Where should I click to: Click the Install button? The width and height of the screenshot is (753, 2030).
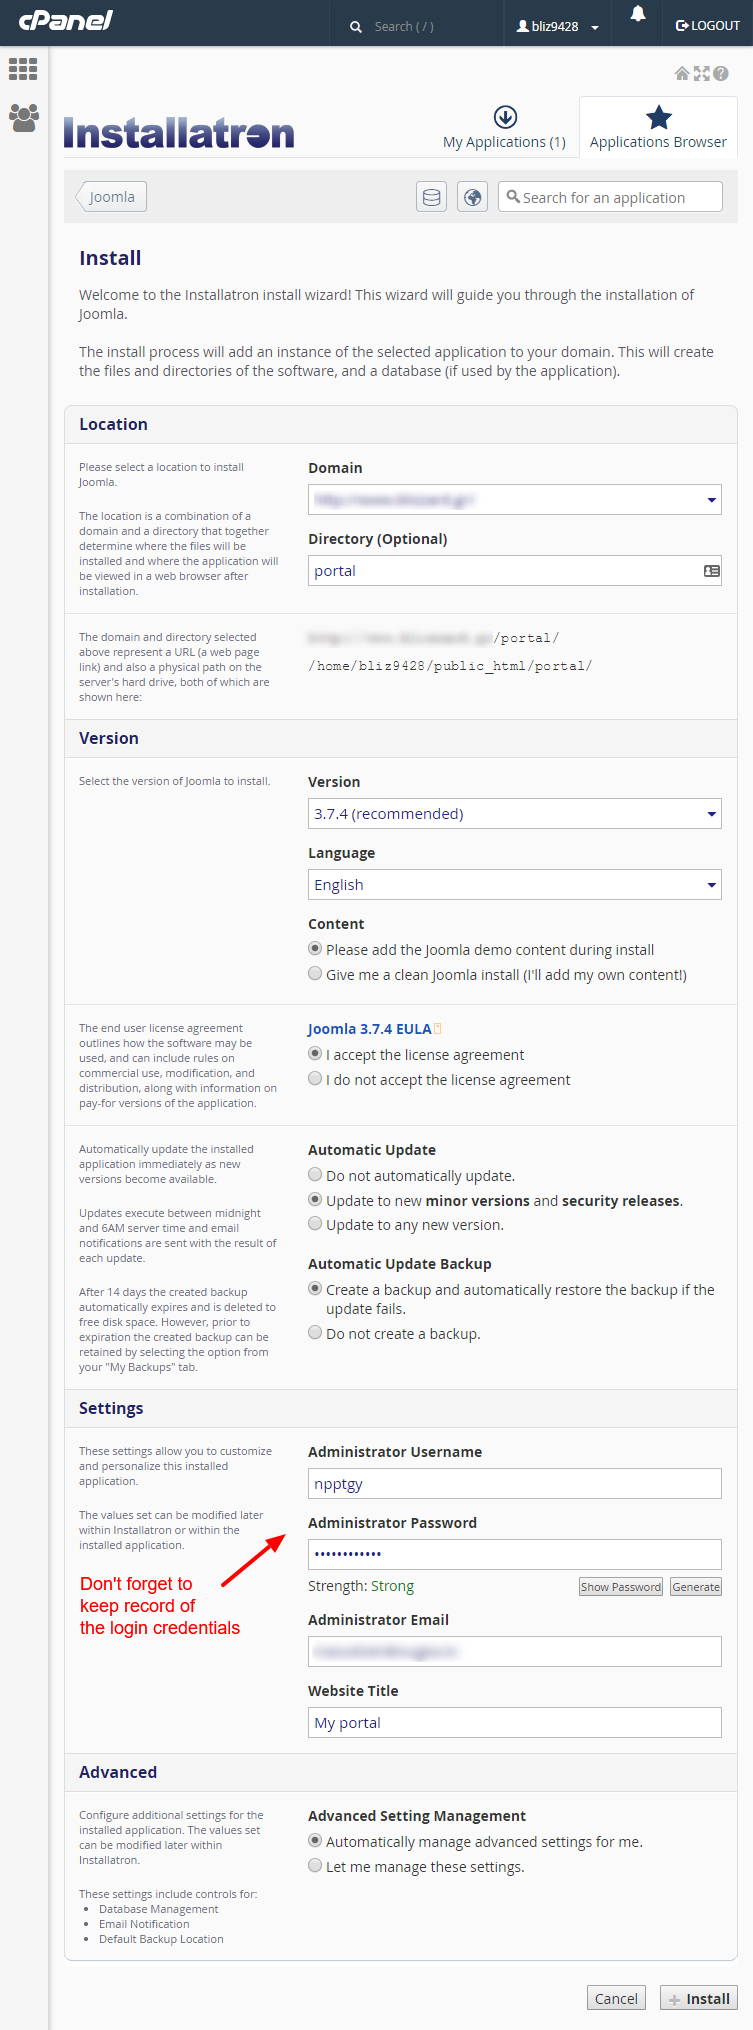[699, 1998]
